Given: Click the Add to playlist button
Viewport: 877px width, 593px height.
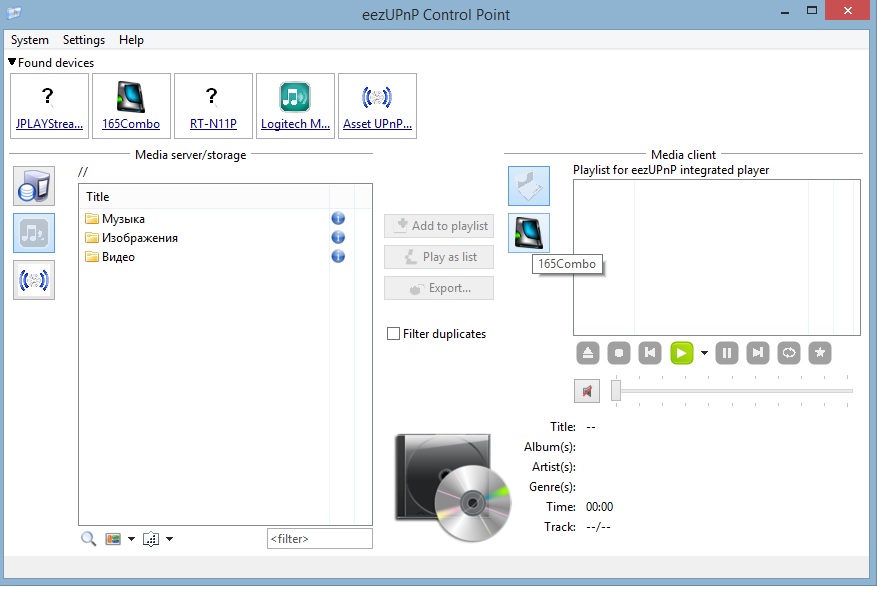Looking at the screenshot, I should click(439, 226).
